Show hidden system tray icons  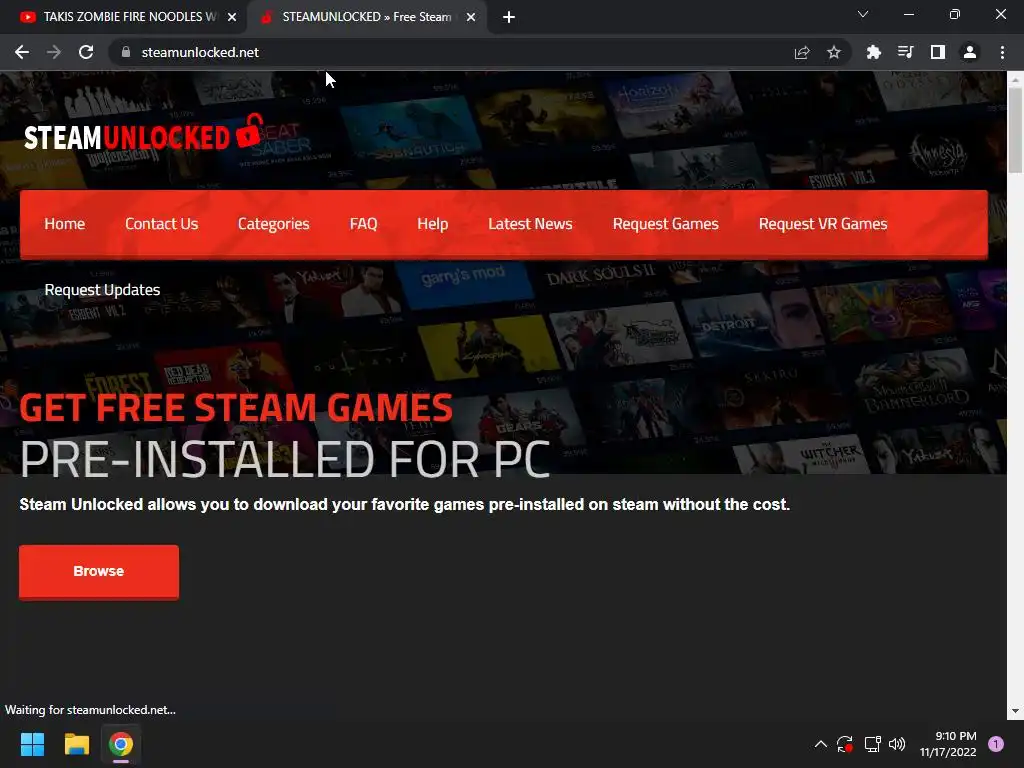point(821,744)
